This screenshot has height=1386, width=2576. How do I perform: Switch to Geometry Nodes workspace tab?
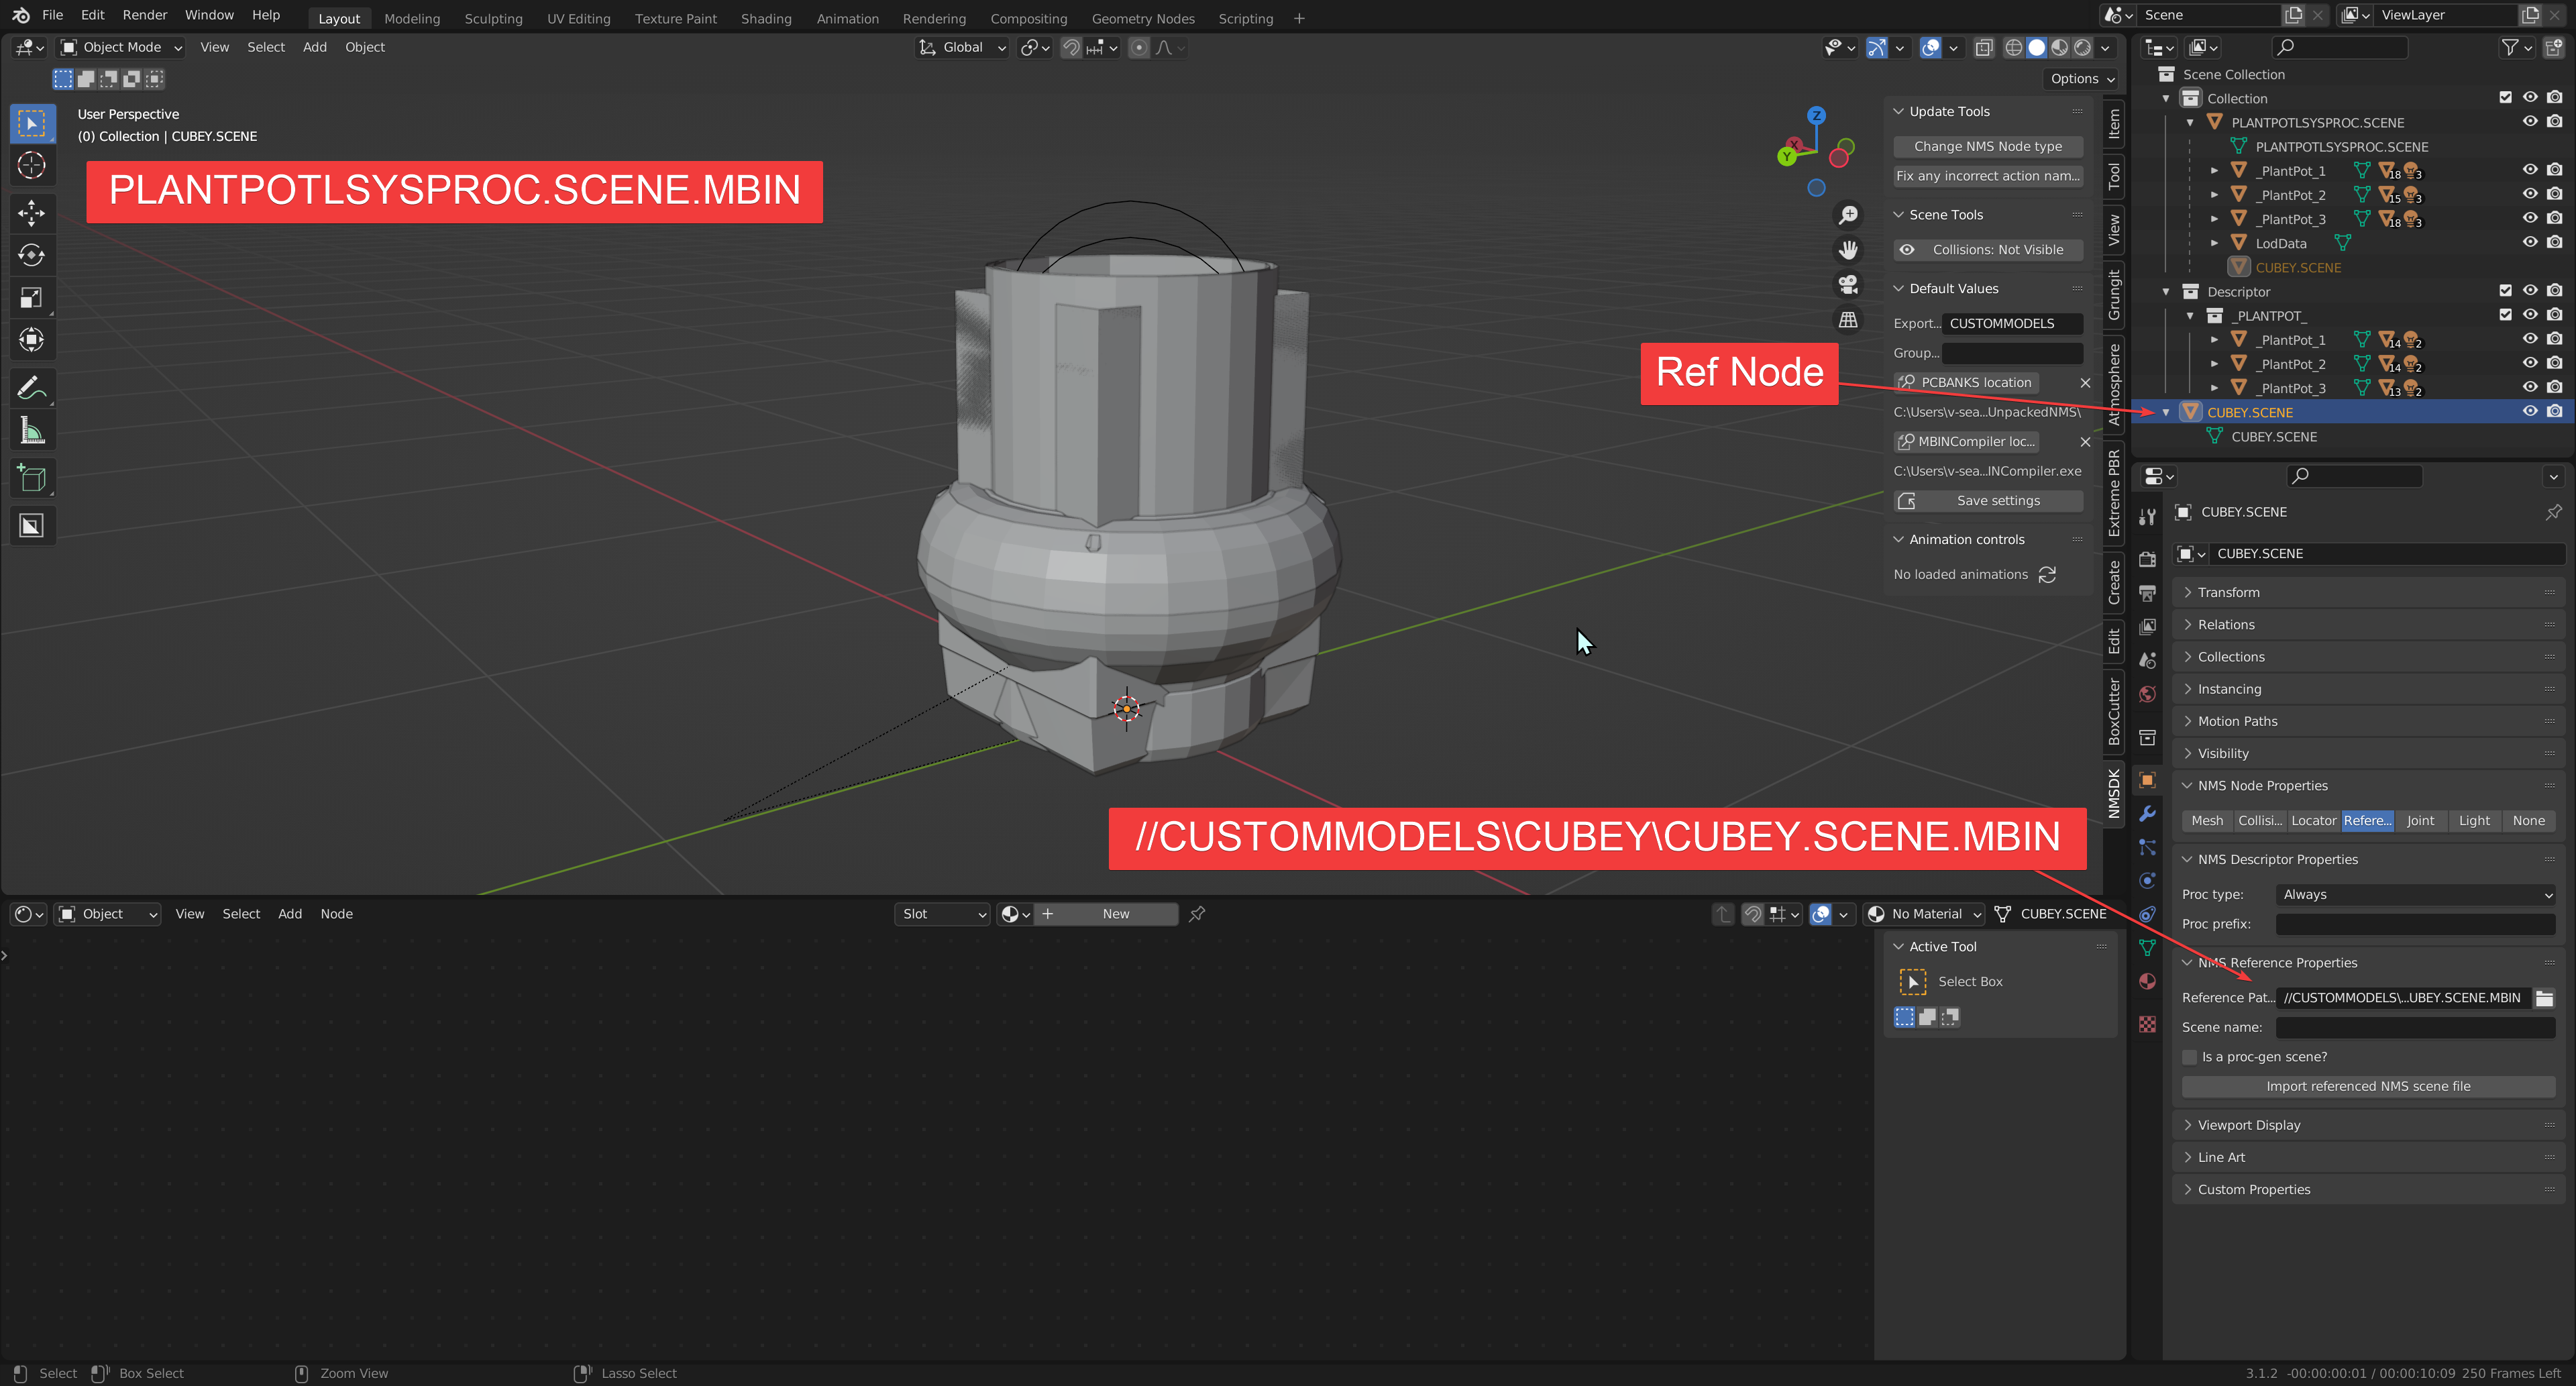(x=1142, y=19)
